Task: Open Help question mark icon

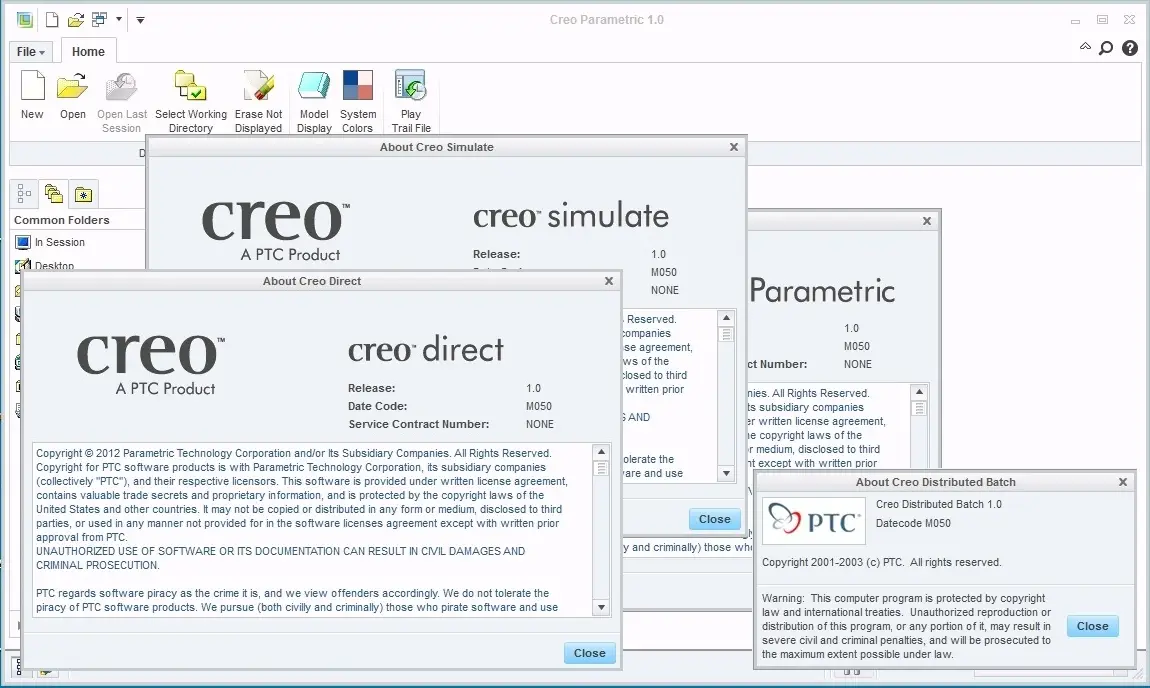Action: pos(1130,48)
